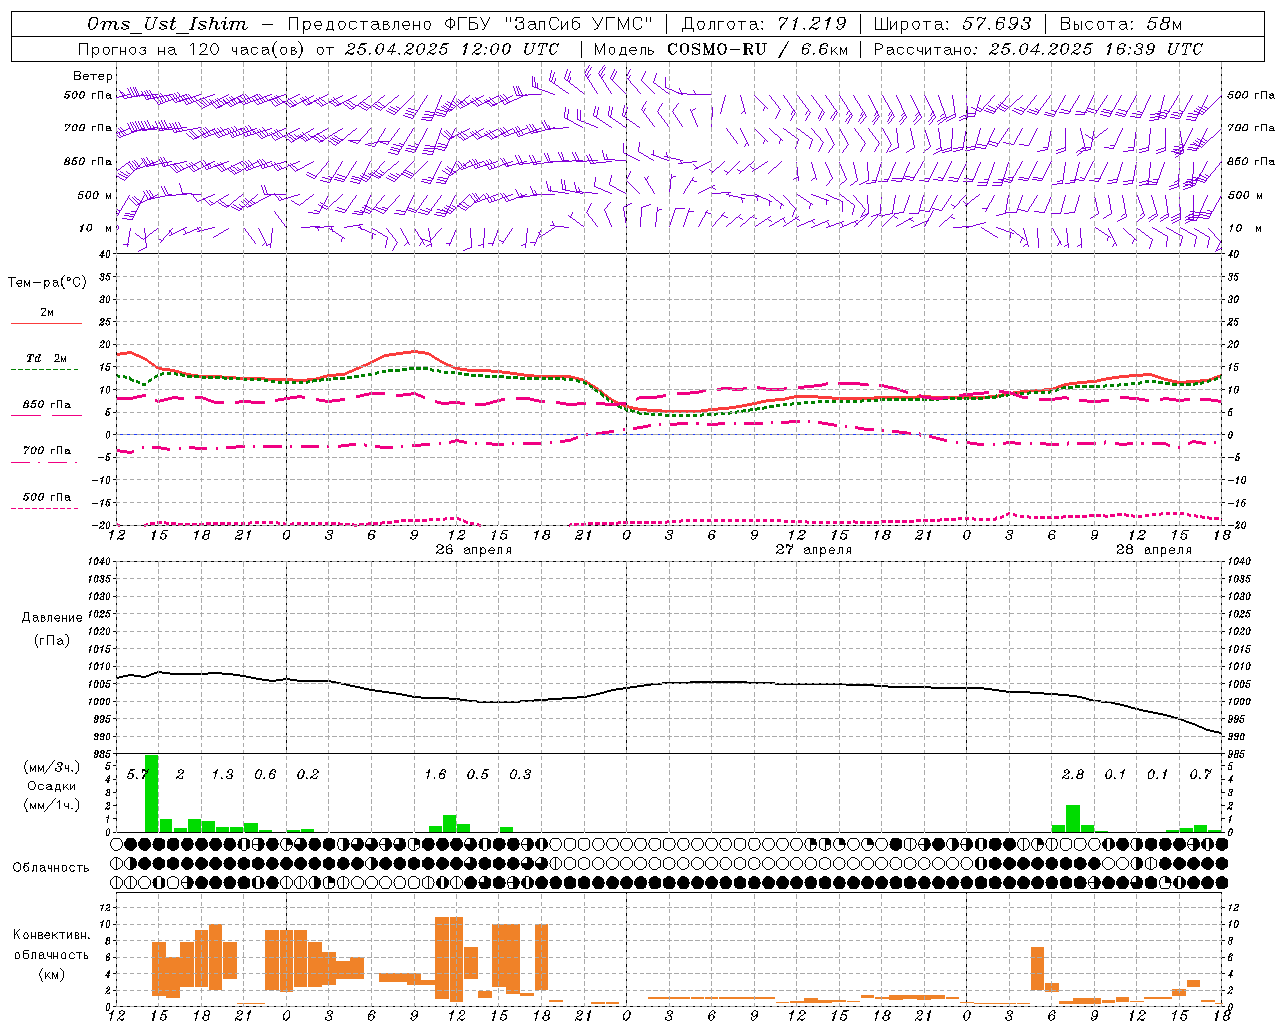Click the 'Облачность' cloud cover label
1280x1024 pixels.
click(51, 868)
